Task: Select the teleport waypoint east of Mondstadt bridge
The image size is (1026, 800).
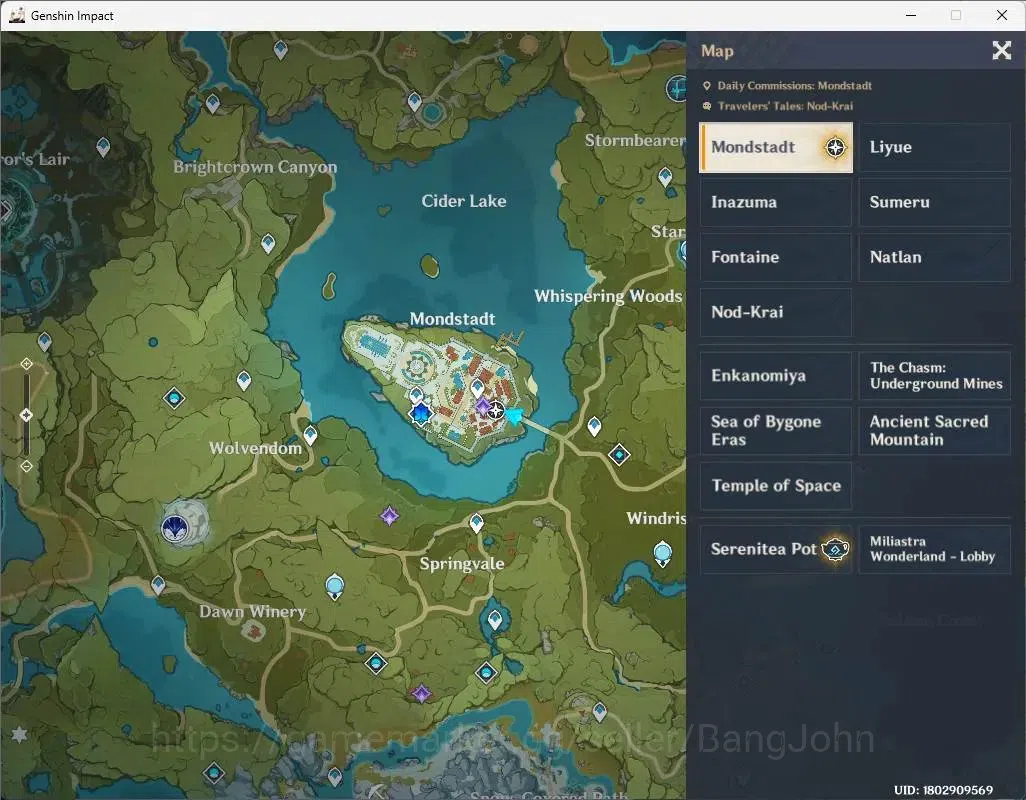Action: click(x=594, y=426)
